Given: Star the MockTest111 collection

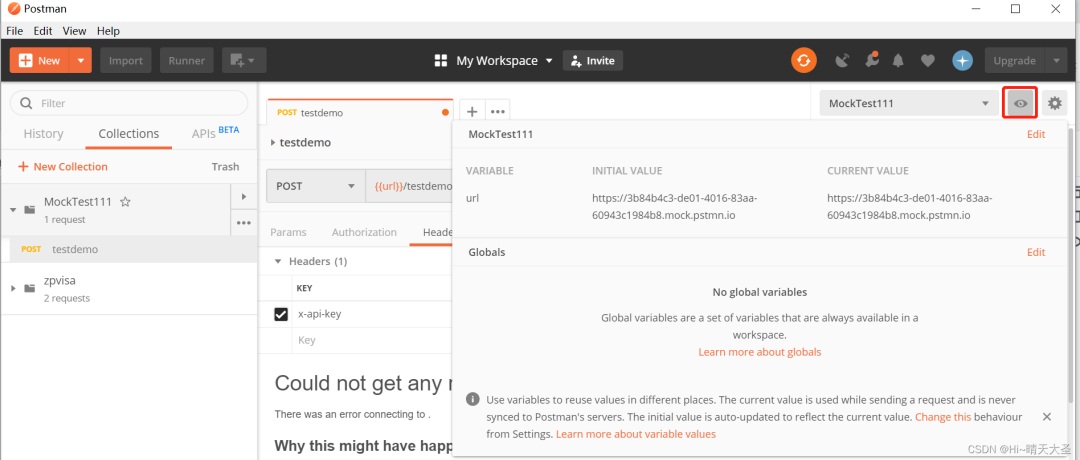Looking at the screenshot, I should (125, 202).
